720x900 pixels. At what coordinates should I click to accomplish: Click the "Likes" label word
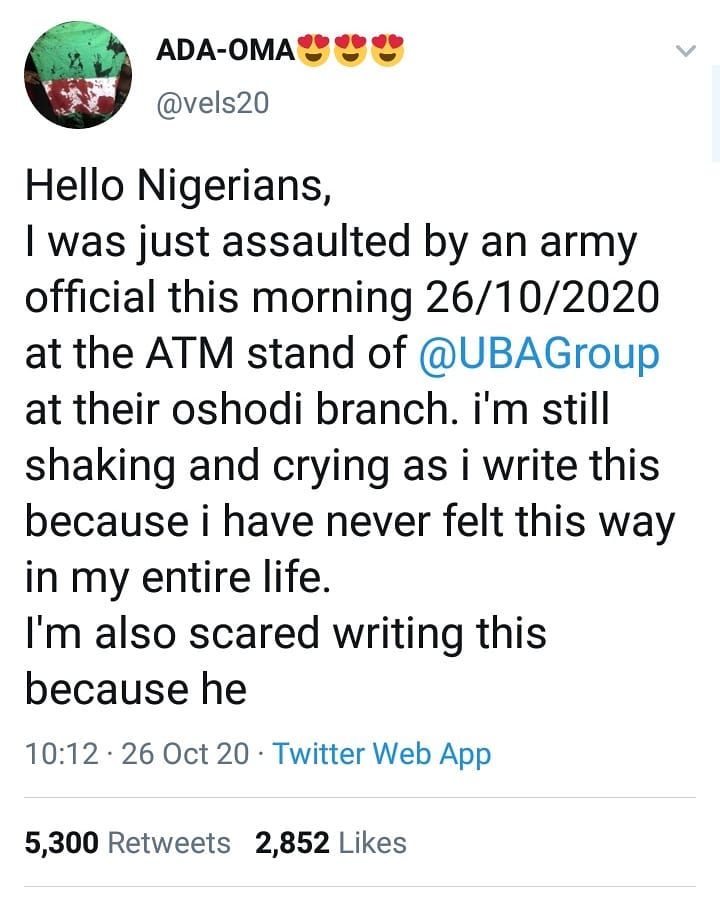(373, 843)
